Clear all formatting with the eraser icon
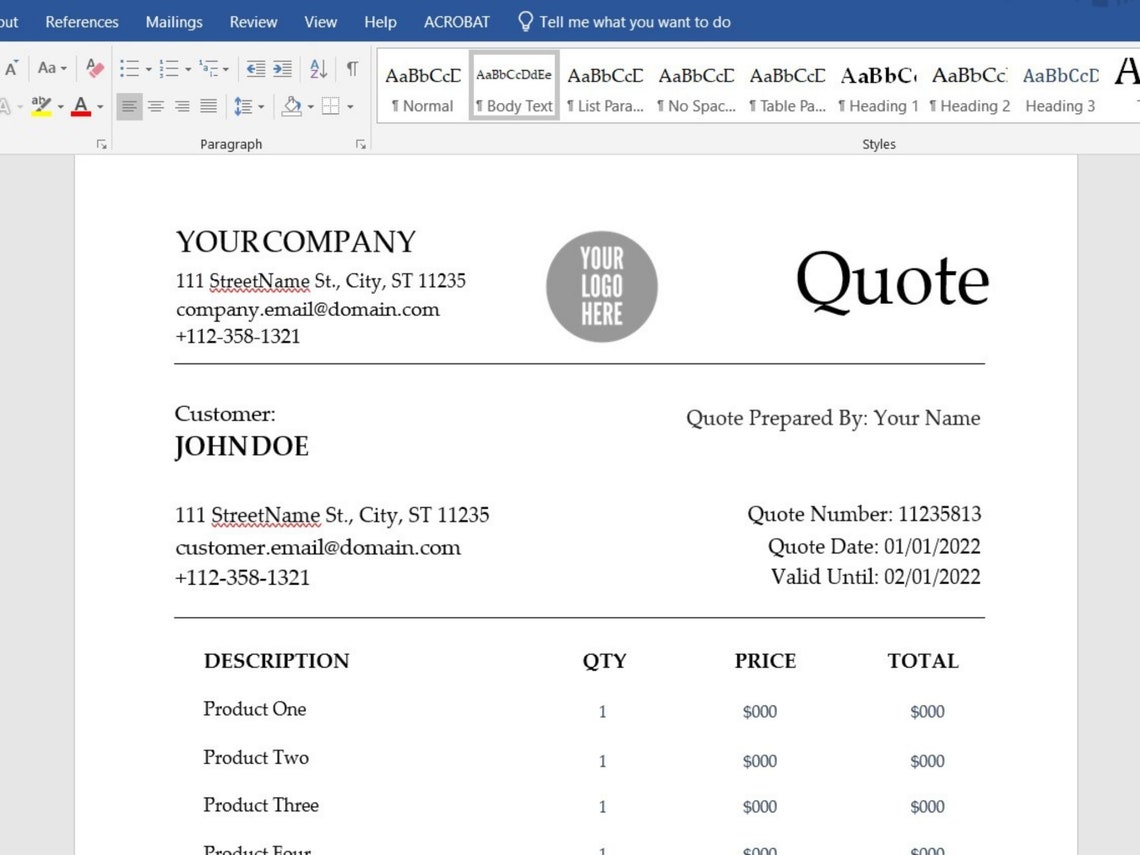The image size is (1140, 855). (x=94, y=66)
